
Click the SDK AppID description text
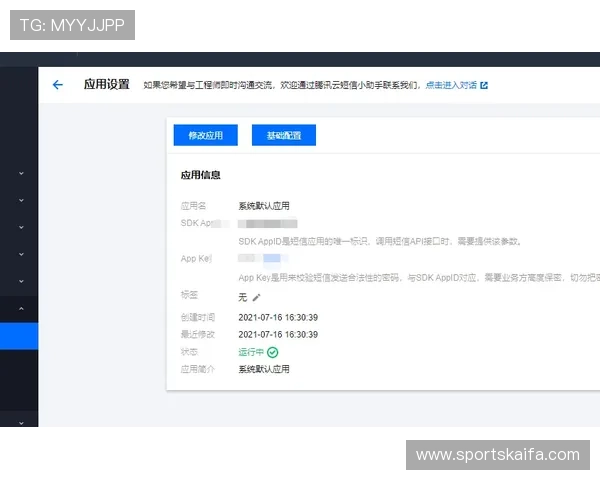tap(380, 241)
